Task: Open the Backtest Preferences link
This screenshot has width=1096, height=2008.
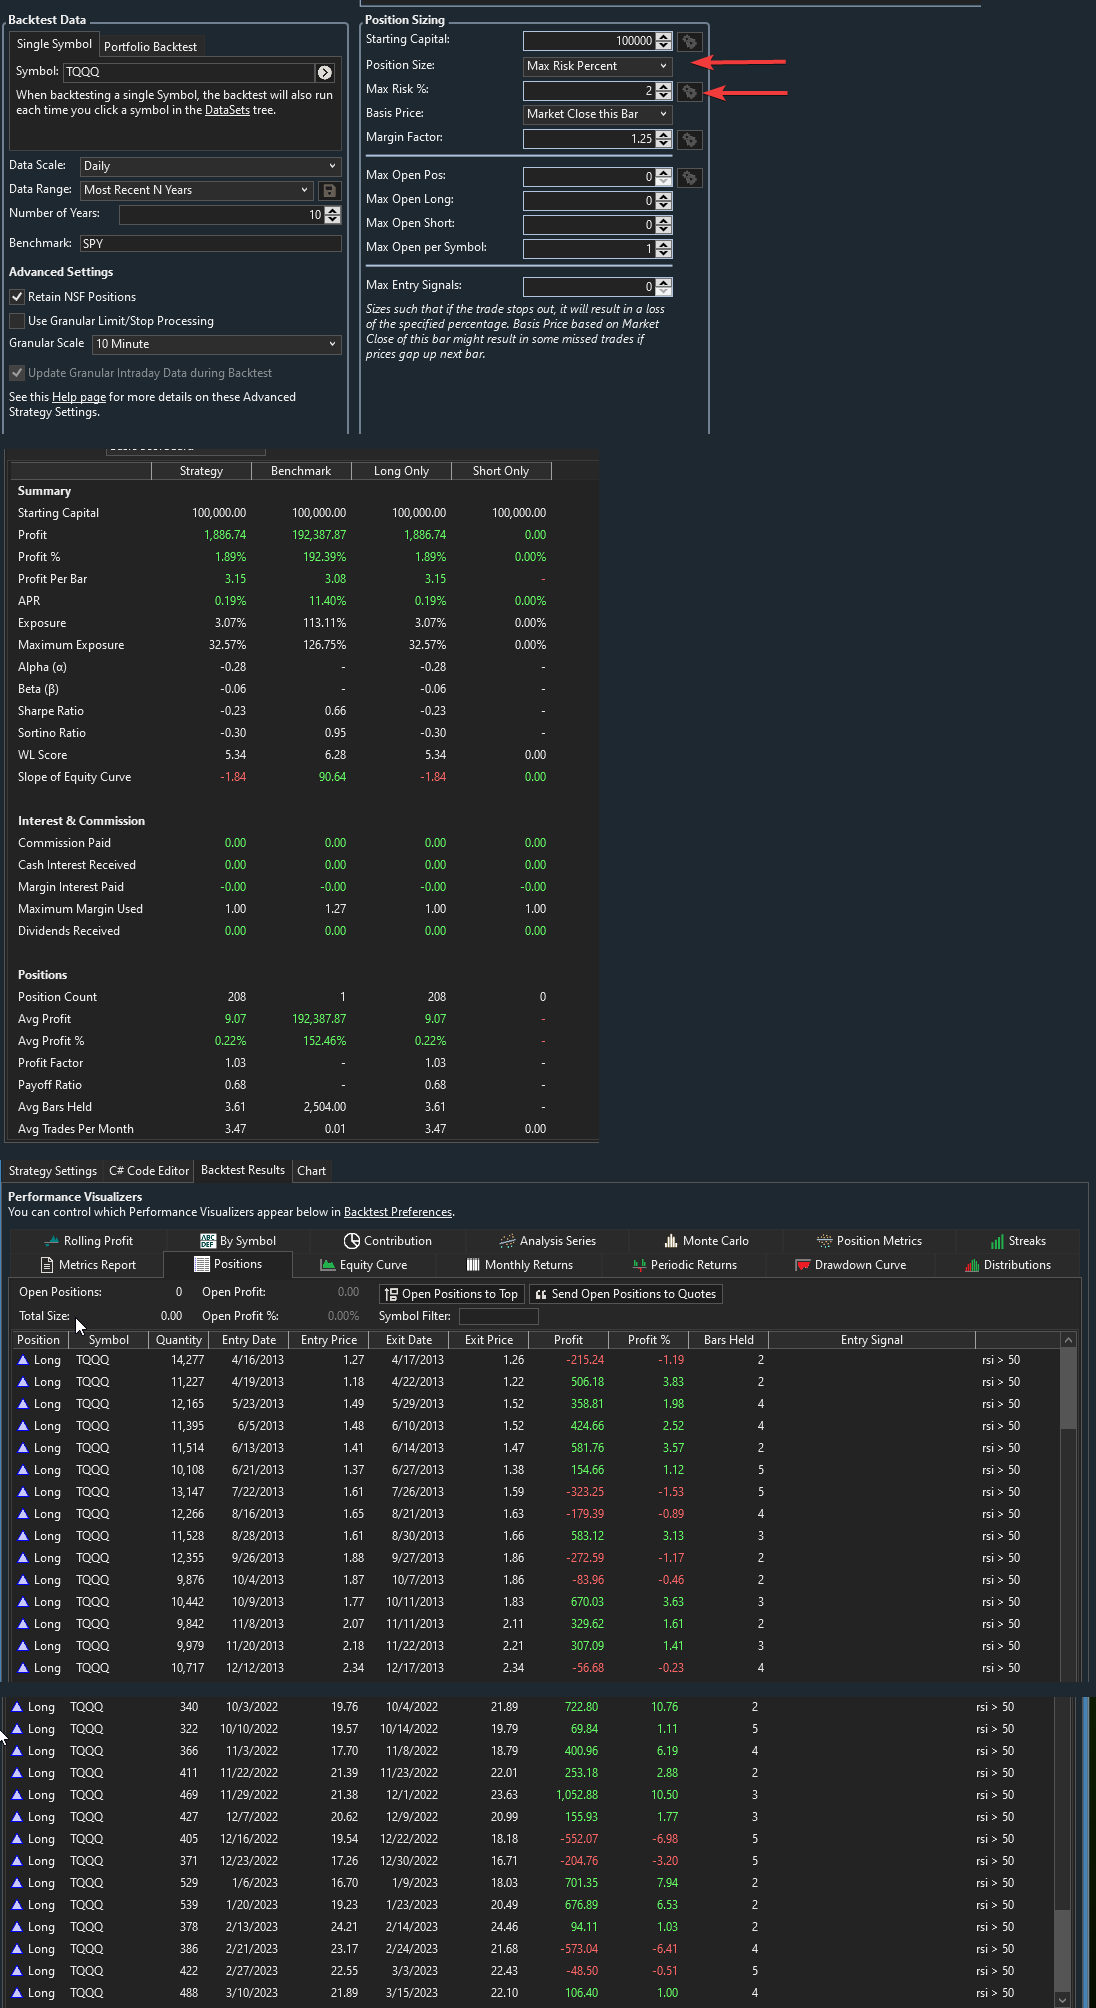Action: [x=397, y=1212]
